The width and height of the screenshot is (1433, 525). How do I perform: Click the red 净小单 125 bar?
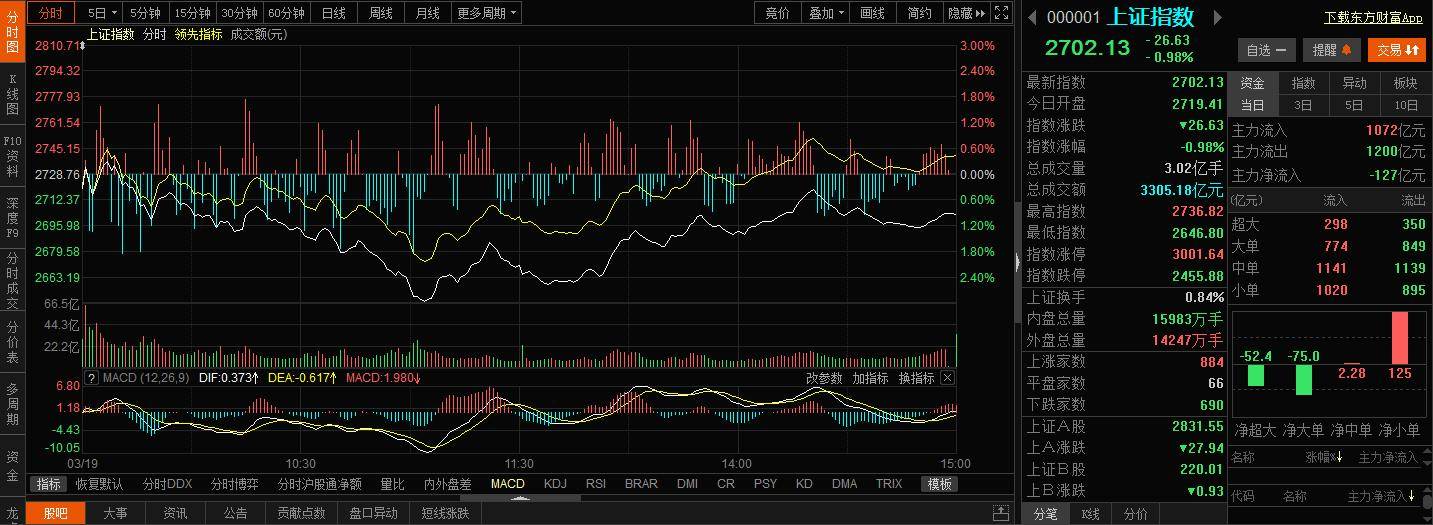click(x=1400, y=338)
